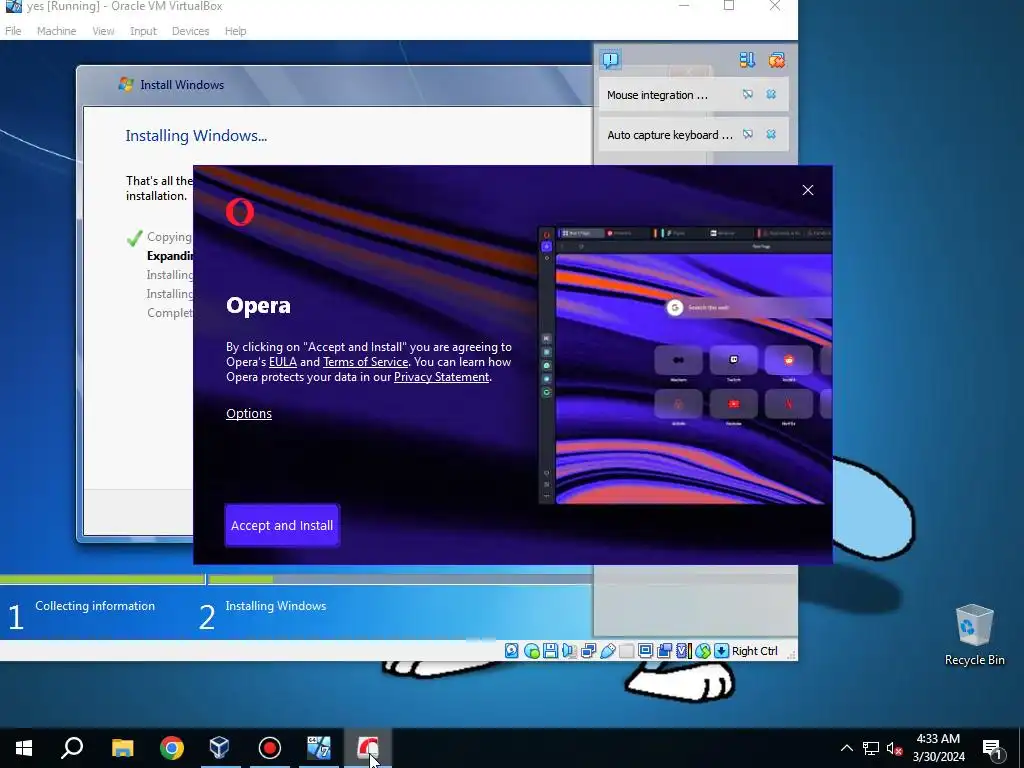Screen dimensions: 1024x768
Task: Click the audio indicator in VirtualBox status bar
Action: [x=569, y=650]
